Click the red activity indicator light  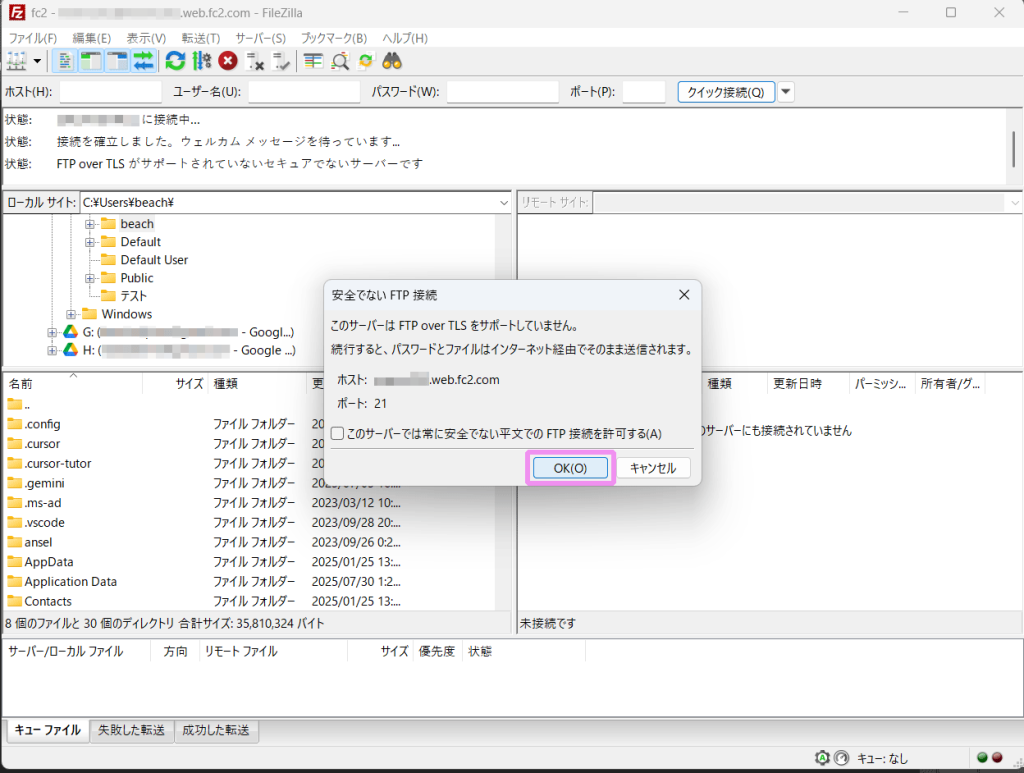(x=997, y=758)
